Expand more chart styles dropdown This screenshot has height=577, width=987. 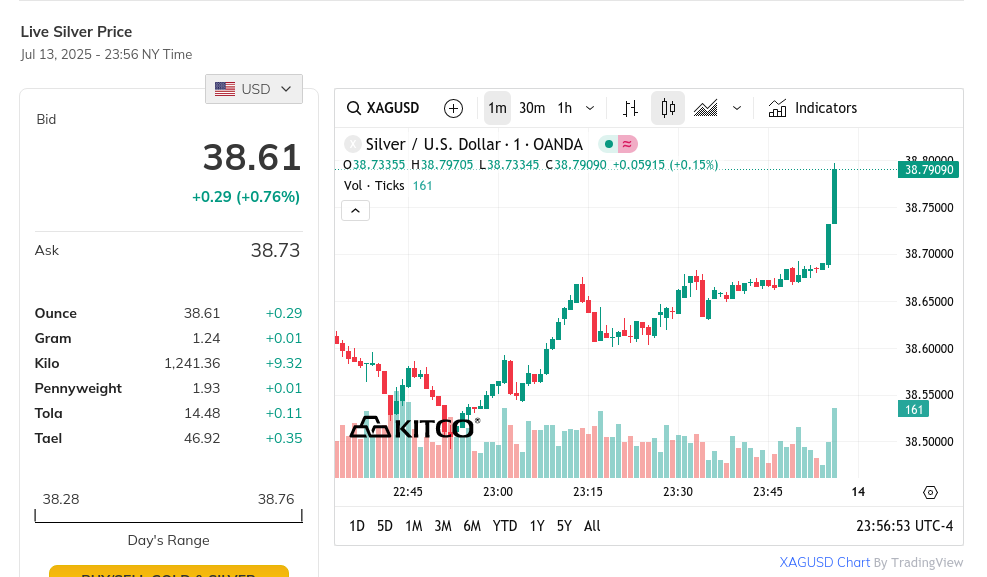click(737, 108)
